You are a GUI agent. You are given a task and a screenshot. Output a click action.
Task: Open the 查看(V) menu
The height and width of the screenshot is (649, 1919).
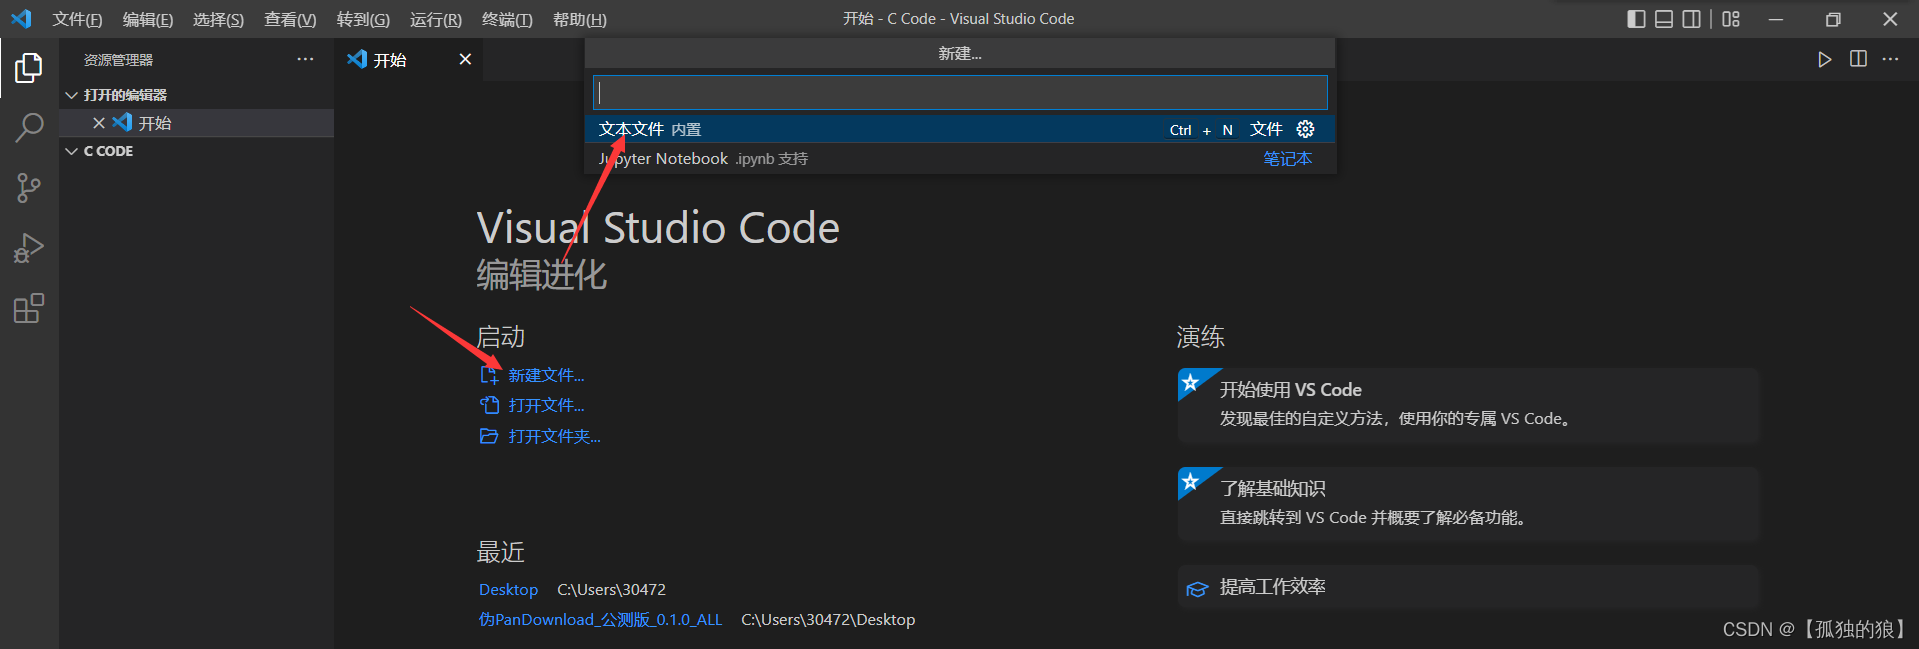coord(290,19)
